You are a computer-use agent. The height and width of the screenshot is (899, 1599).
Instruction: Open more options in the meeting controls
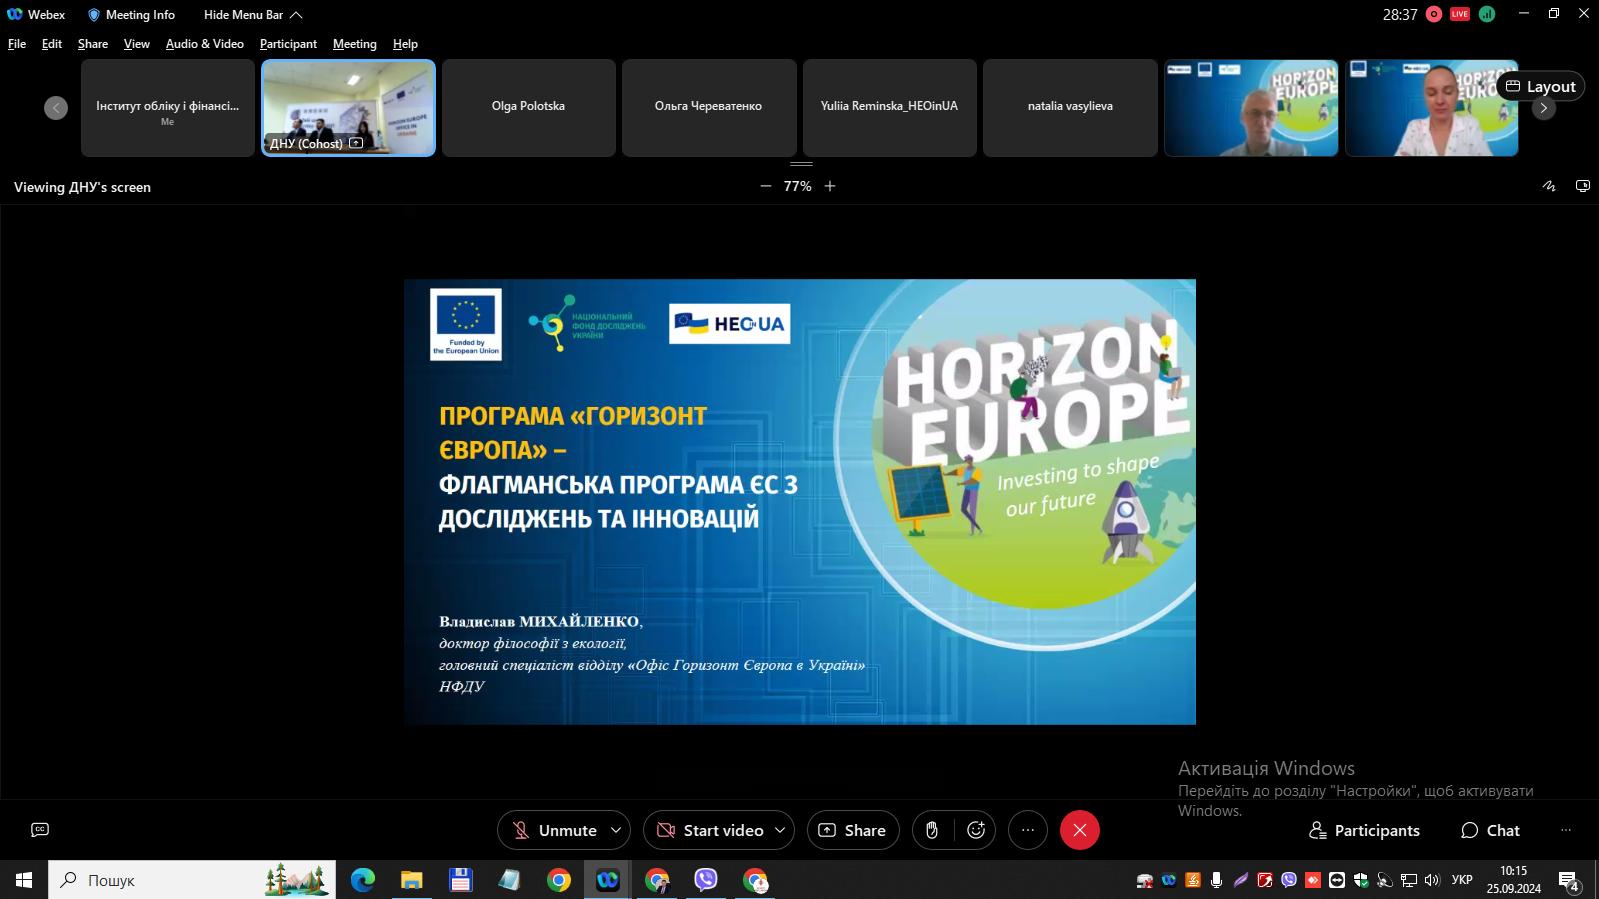click(1027, 830)
